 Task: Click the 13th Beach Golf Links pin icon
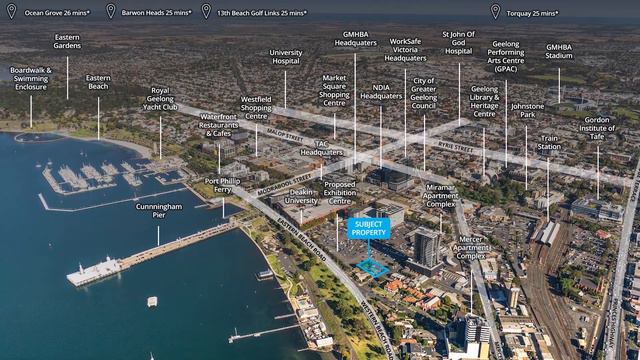pyautogui.click(x=207, y=11)
